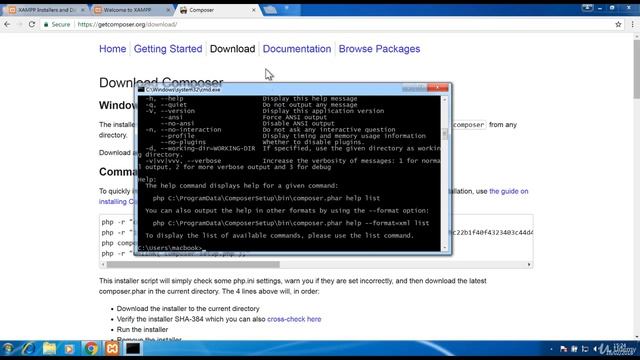This screenshot has width=640, height=360.
Task: Open the Windows Start menu
Action: coord(8,349)
